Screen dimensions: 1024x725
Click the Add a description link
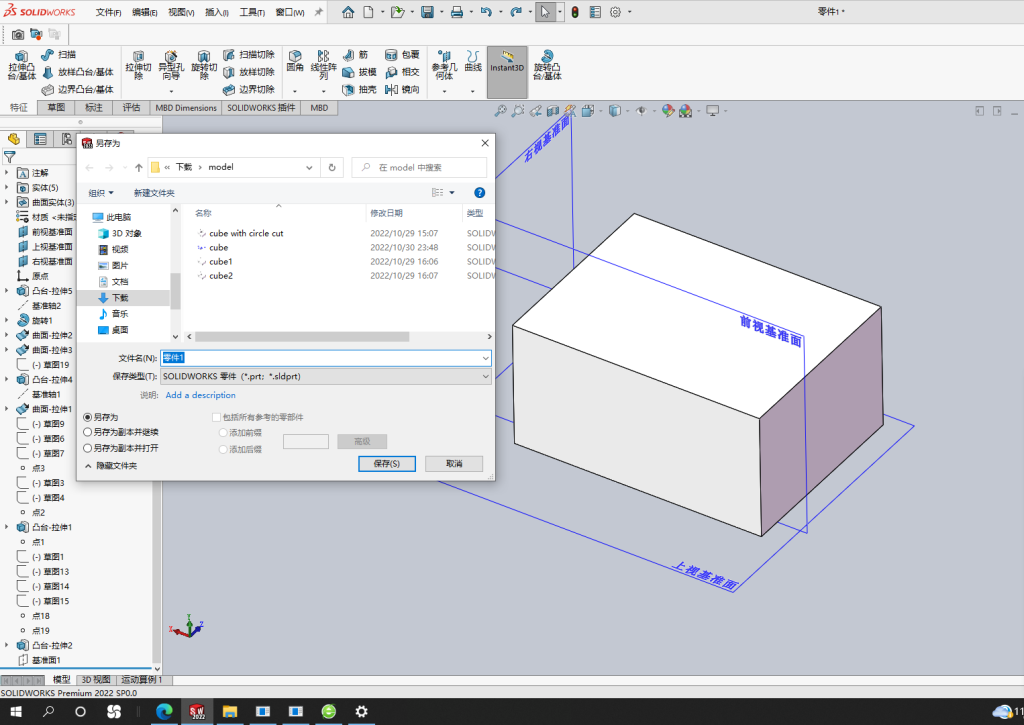coord(200,395)
